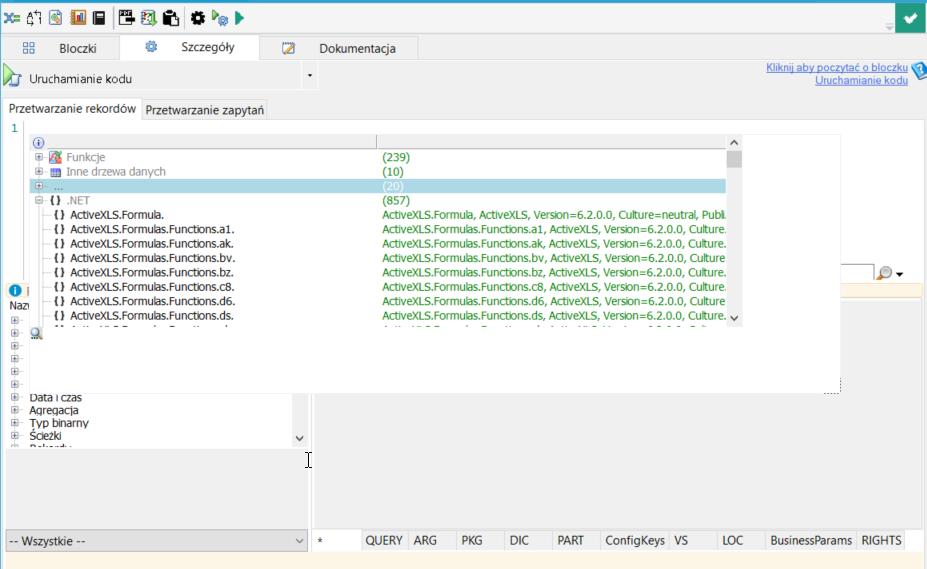Expand the Funkcje tree node
Viewport: 927px width, 569px height.
point(39,157)
